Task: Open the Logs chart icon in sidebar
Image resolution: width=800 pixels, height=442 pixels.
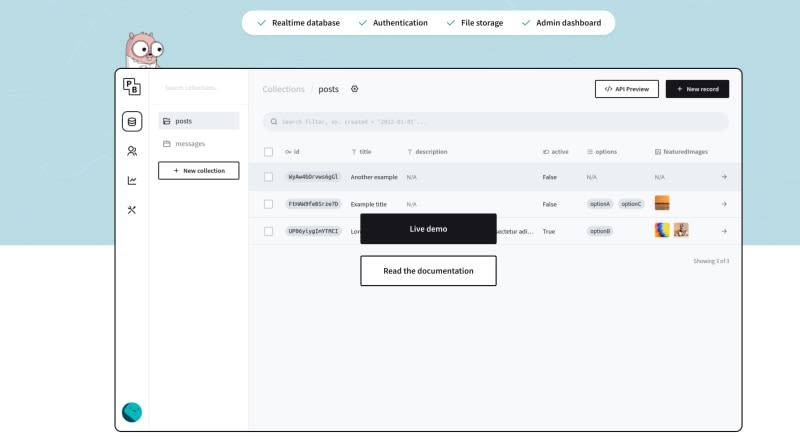Action: [x=132, y=181]
